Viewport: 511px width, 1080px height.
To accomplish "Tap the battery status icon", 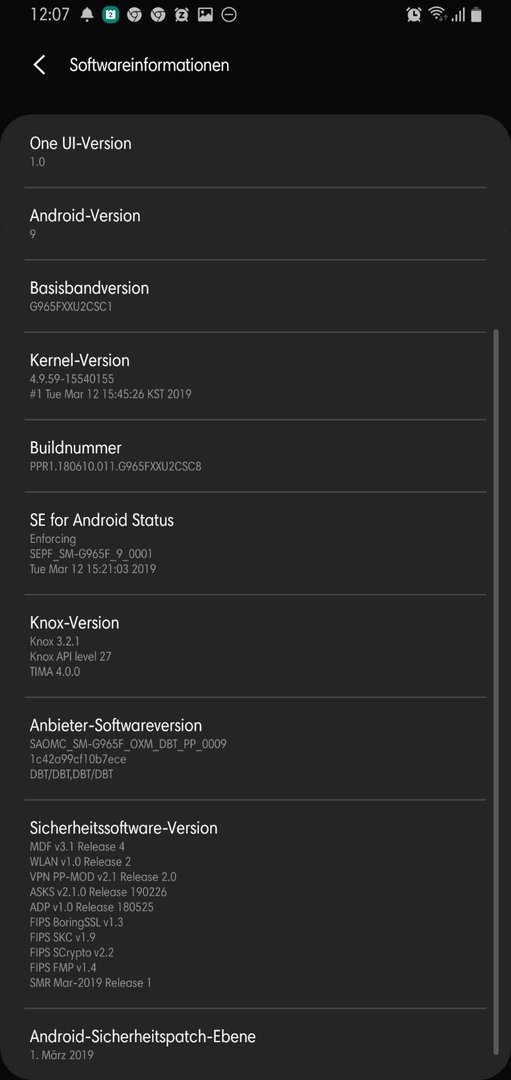I will [x=475, y=14].
